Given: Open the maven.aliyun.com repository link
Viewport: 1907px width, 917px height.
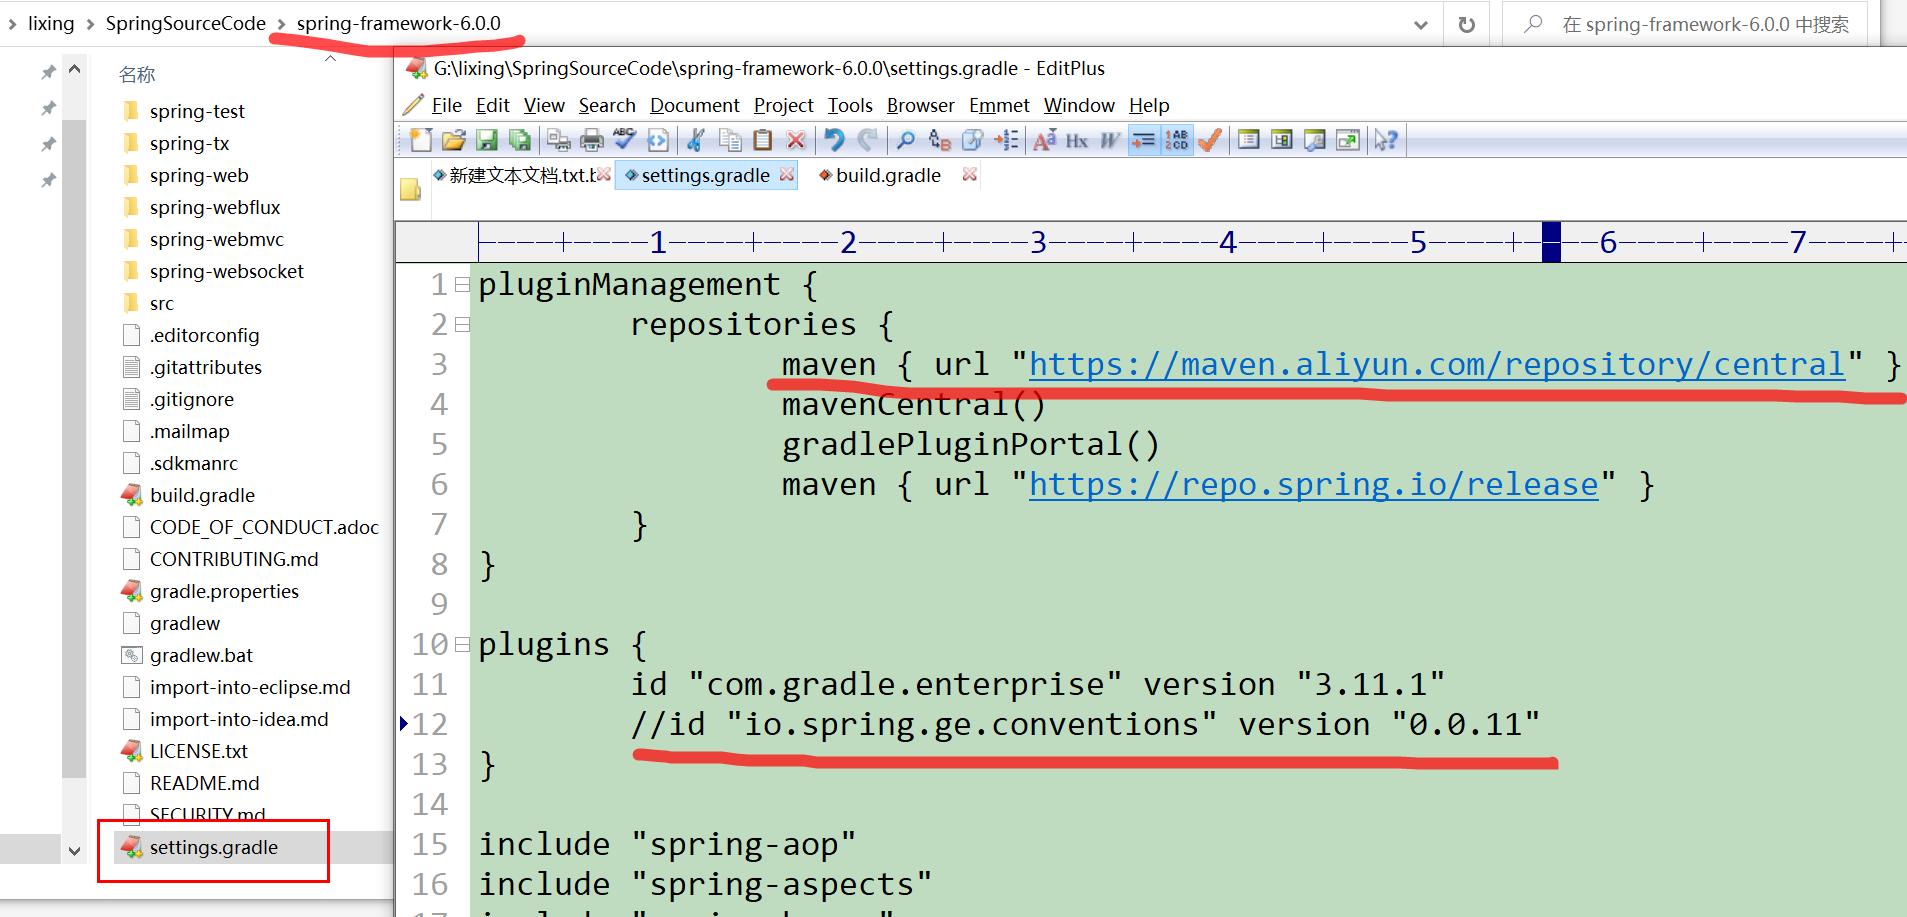Looking at the screenshot, I should 1437,365.
